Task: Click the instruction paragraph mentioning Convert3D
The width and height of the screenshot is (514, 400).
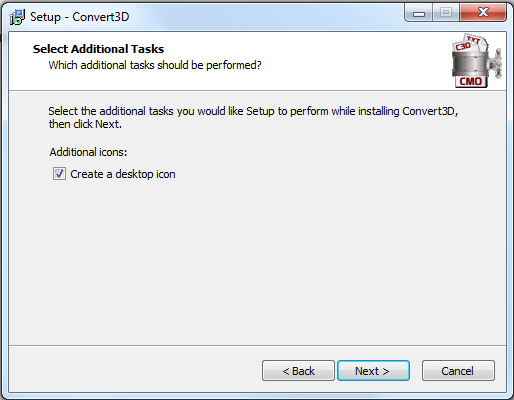Action: pos(253,117)
